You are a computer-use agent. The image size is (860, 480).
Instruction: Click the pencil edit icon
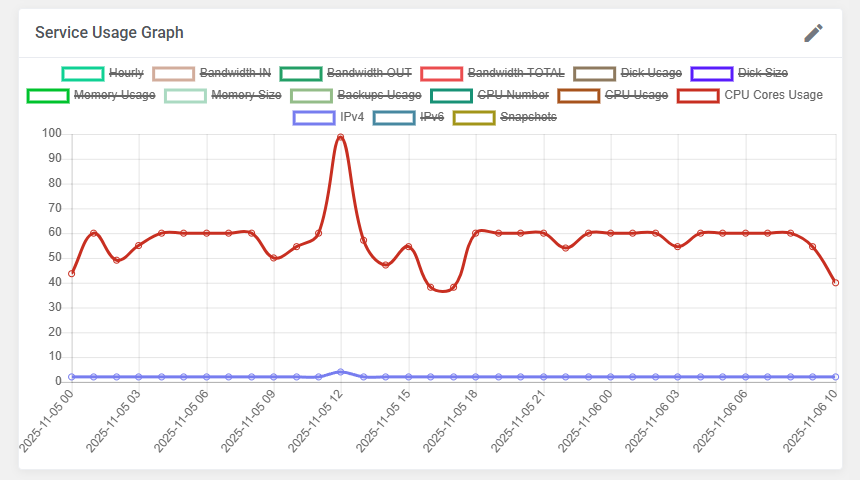pyautogui.click(x=814, y=33)
